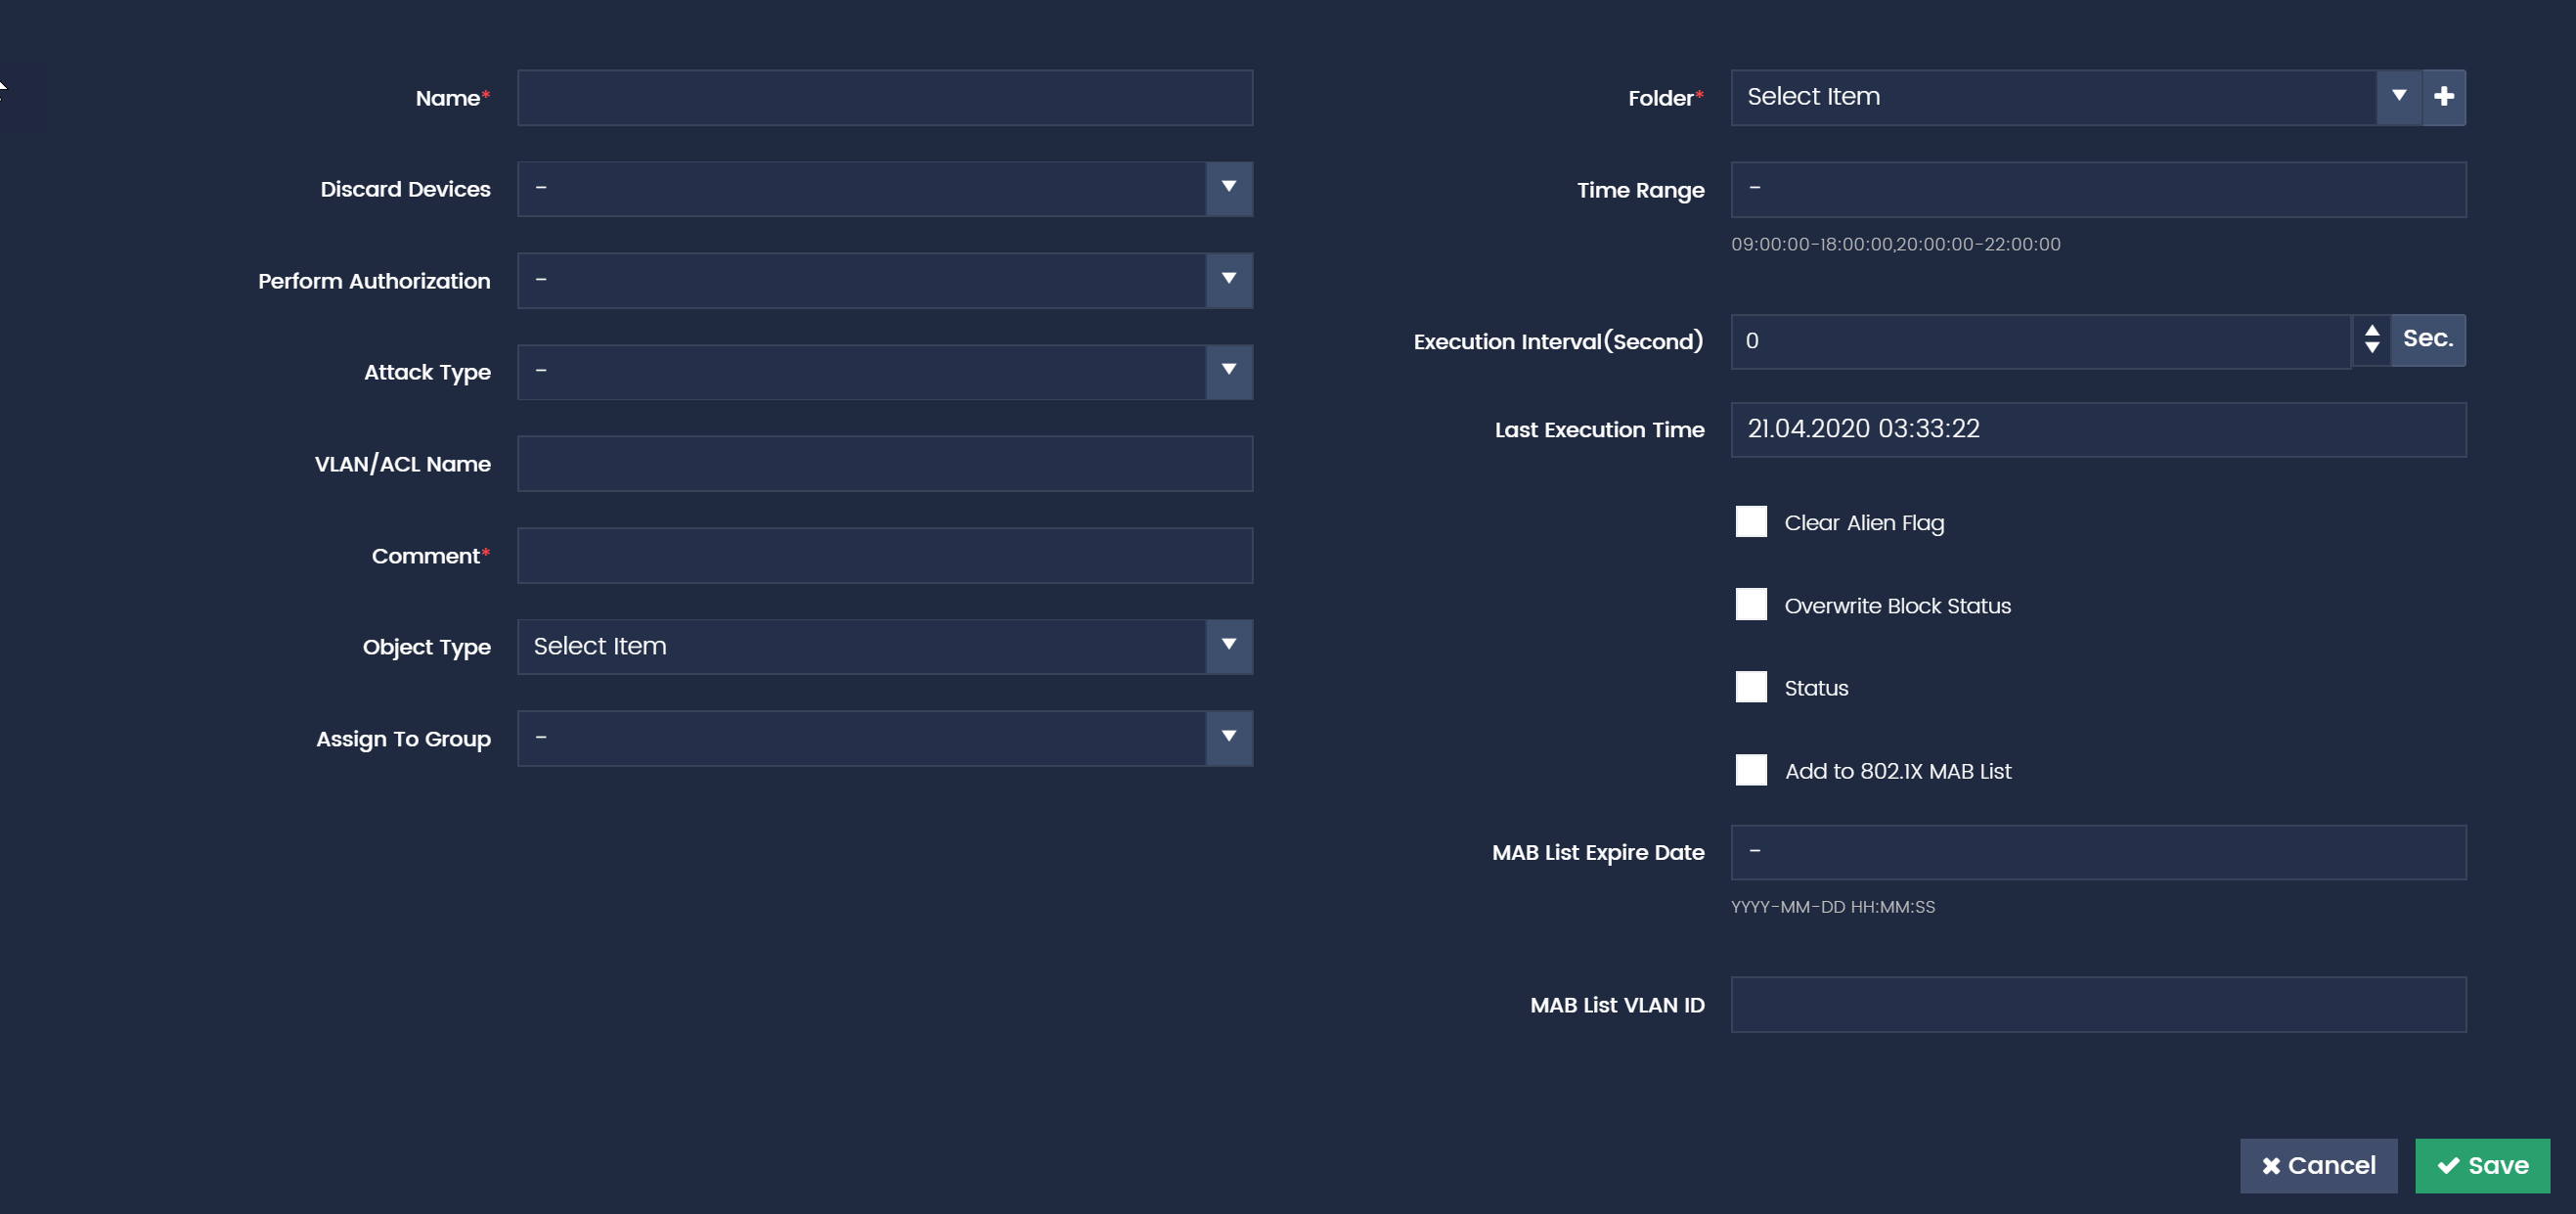Click the Last Execution Time field
Image resolution: width=2576 pixels, height=1214 pixels.
[x=2098, y=429]
